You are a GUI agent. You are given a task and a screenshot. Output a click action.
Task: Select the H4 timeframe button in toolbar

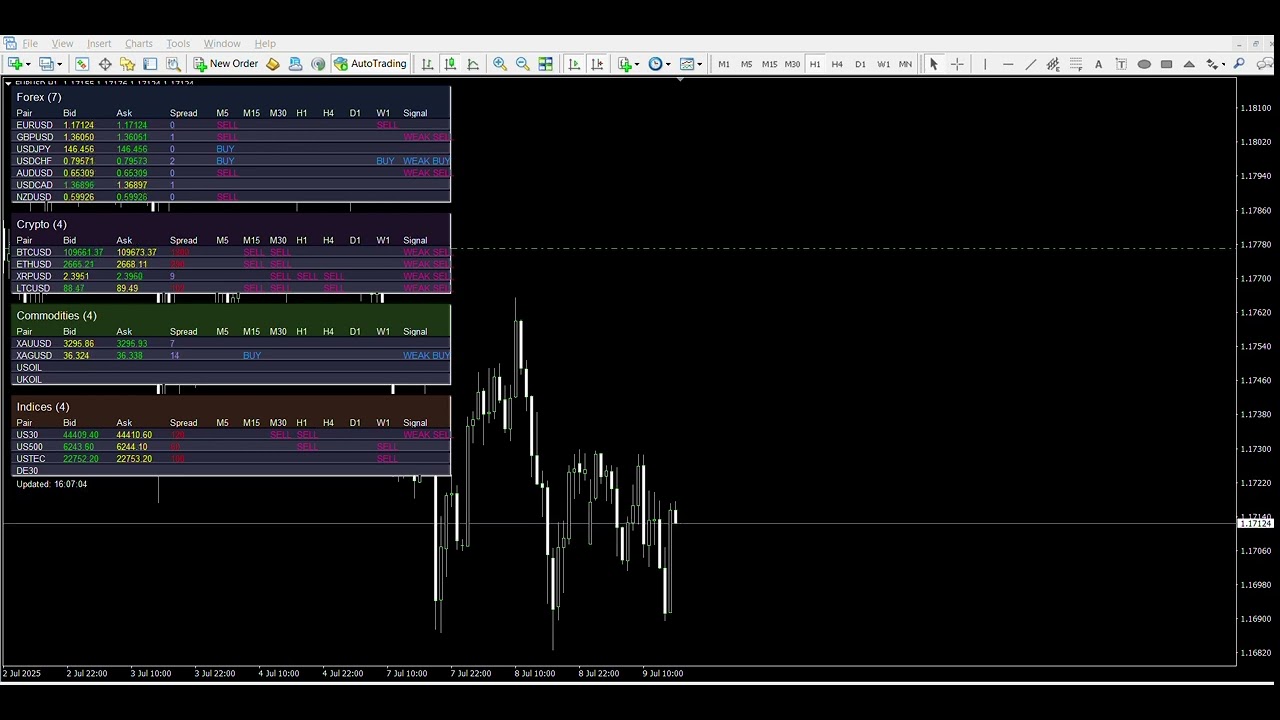click(x=837, y=64)
